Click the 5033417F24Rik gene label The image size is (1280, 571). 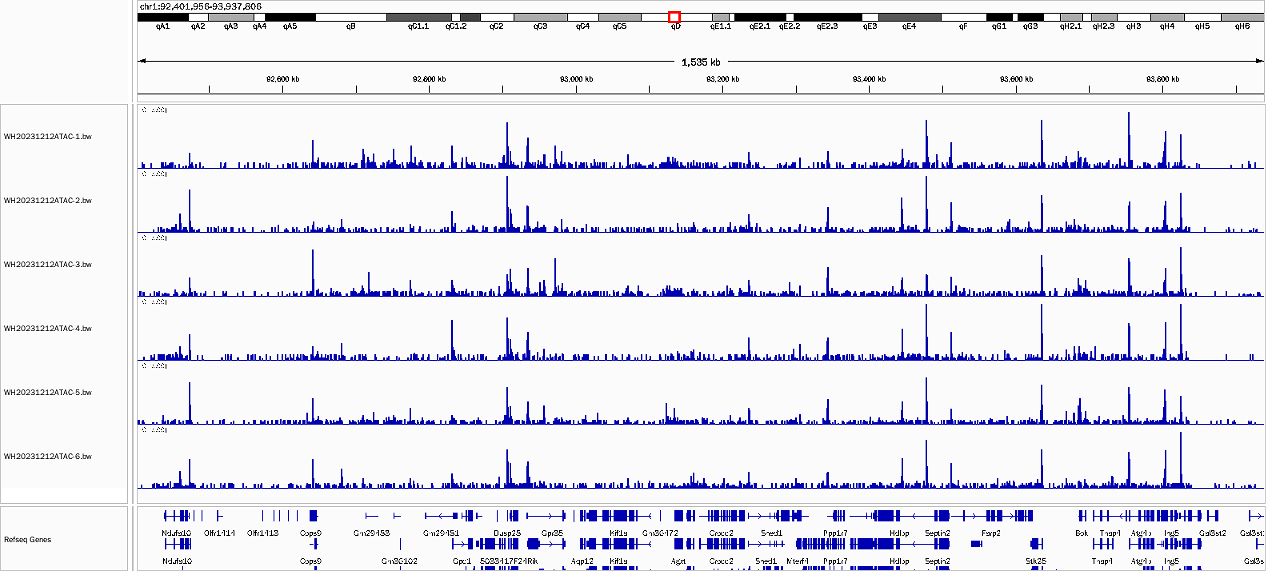pos(509,561)
